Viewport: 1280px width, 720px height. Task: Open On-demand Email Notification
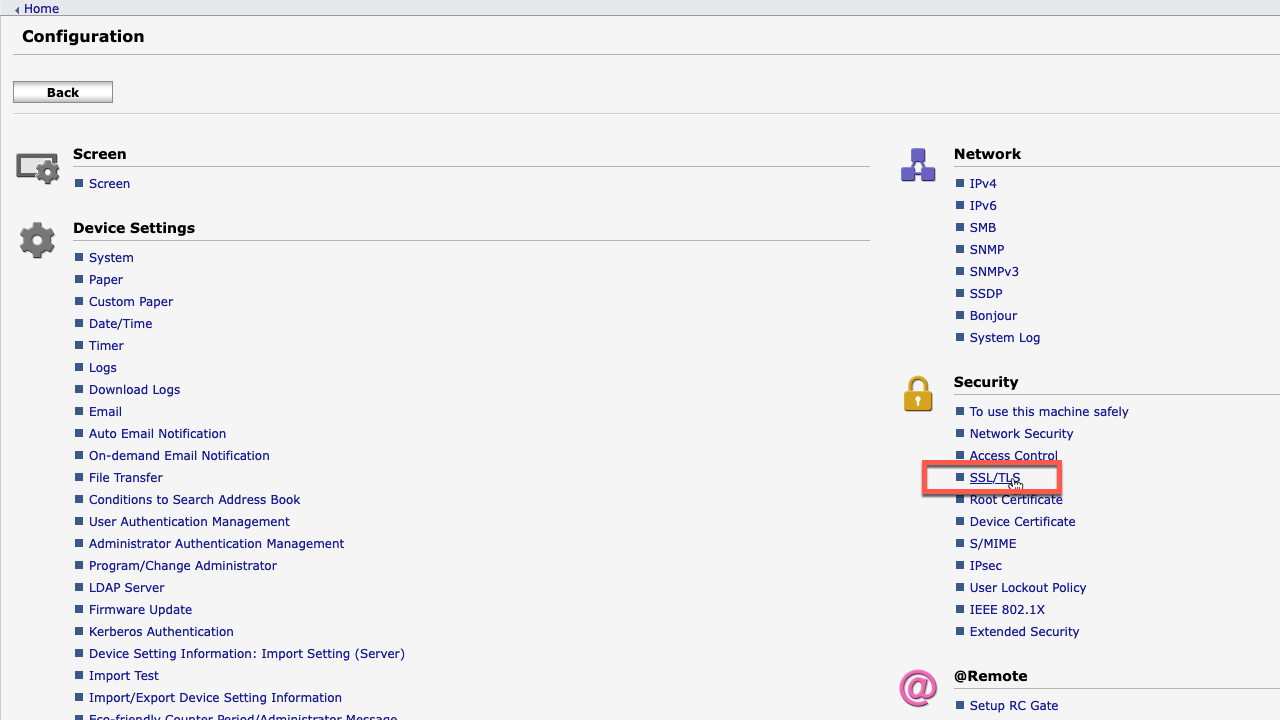[179, 456]
